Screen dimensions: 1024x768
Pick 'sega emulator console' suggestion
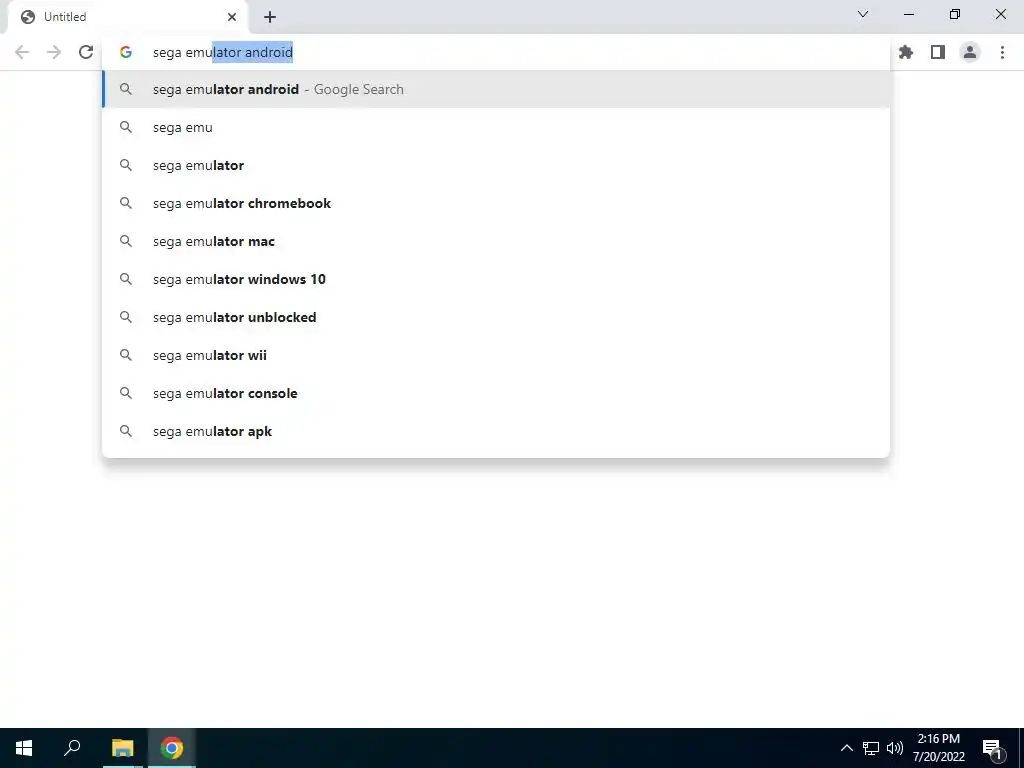tap(496, 393)
